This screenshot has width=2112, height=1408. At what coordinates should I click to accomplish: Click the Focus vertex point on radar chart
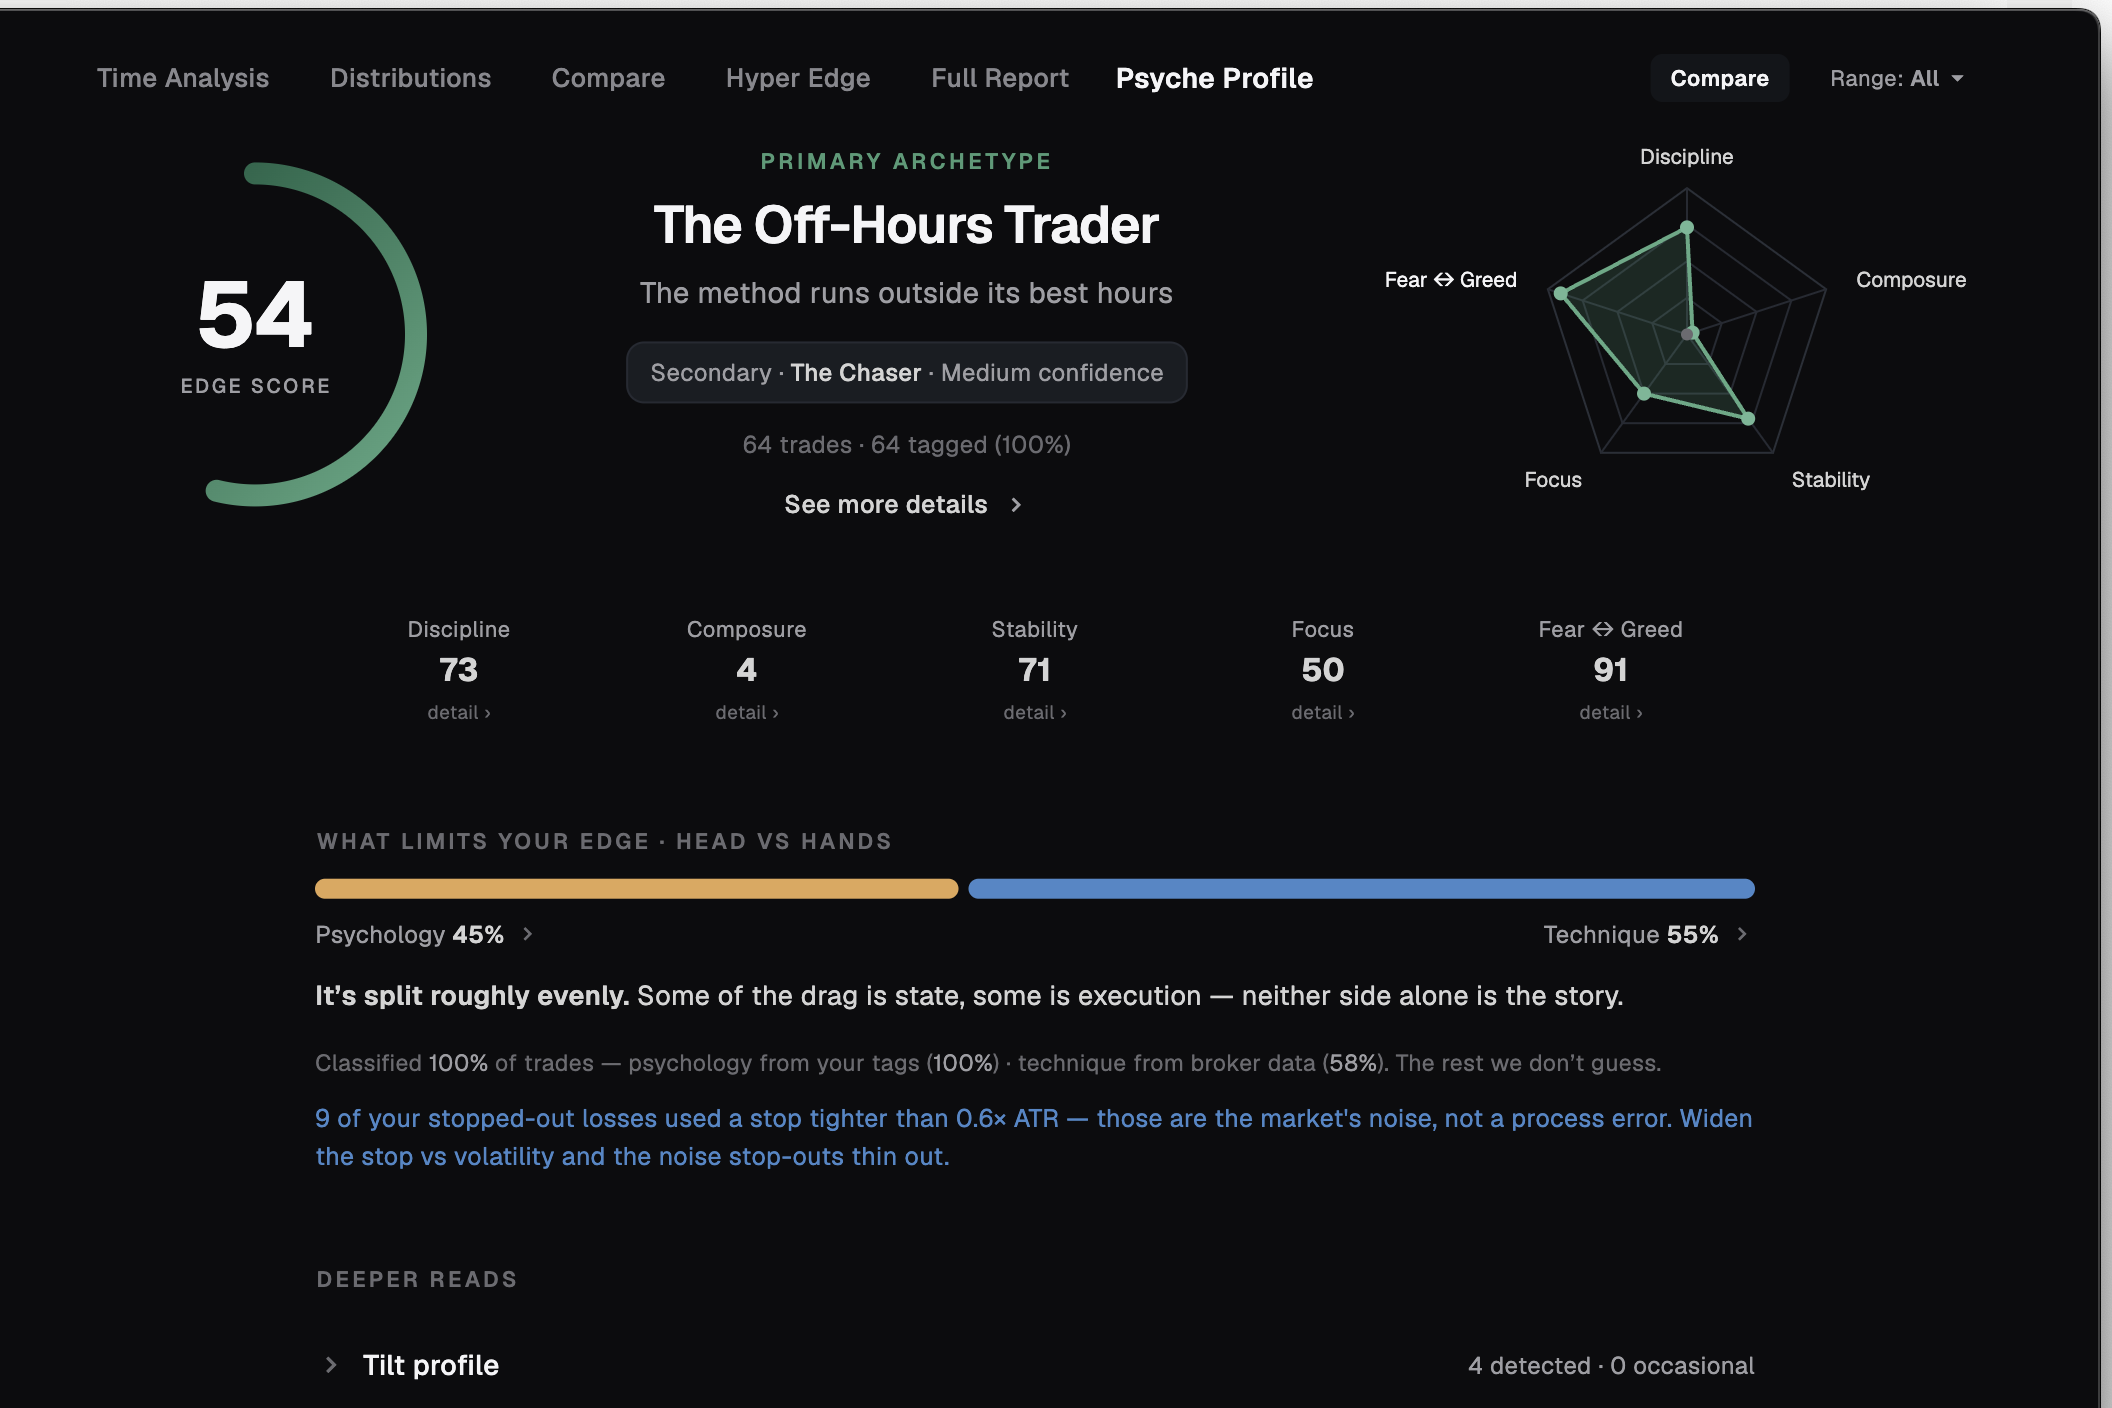[x=1644, y=393]
